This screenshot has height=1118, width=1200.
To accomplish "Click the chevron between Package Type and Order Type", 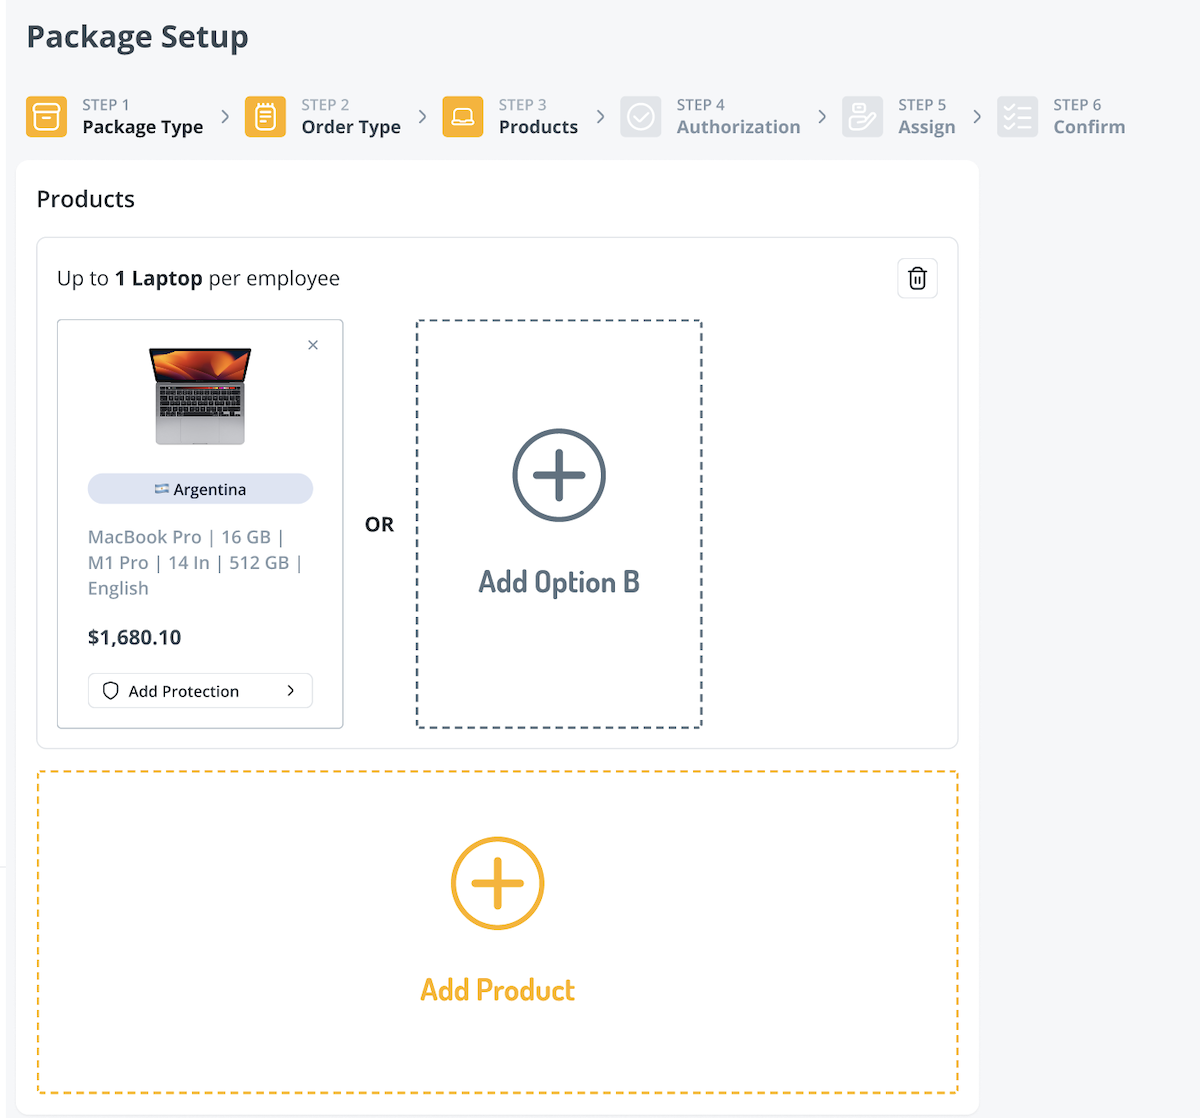I will [224, 116].
